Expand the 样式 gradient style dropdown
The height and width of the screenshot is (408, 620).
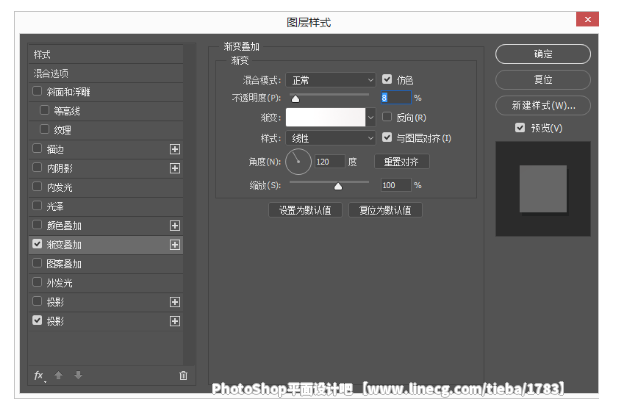(x=330, y=137)
